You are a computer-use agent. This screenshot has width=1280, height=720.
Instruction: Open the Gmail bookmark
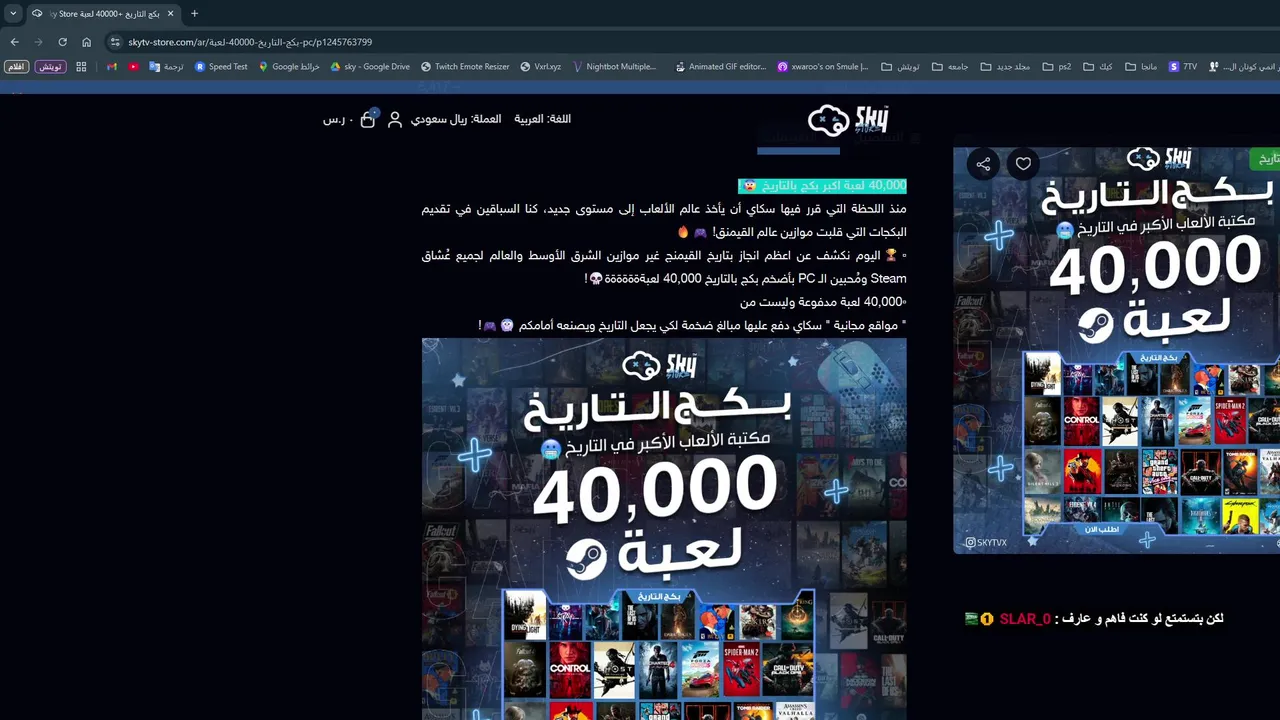[x=112, y=67]
